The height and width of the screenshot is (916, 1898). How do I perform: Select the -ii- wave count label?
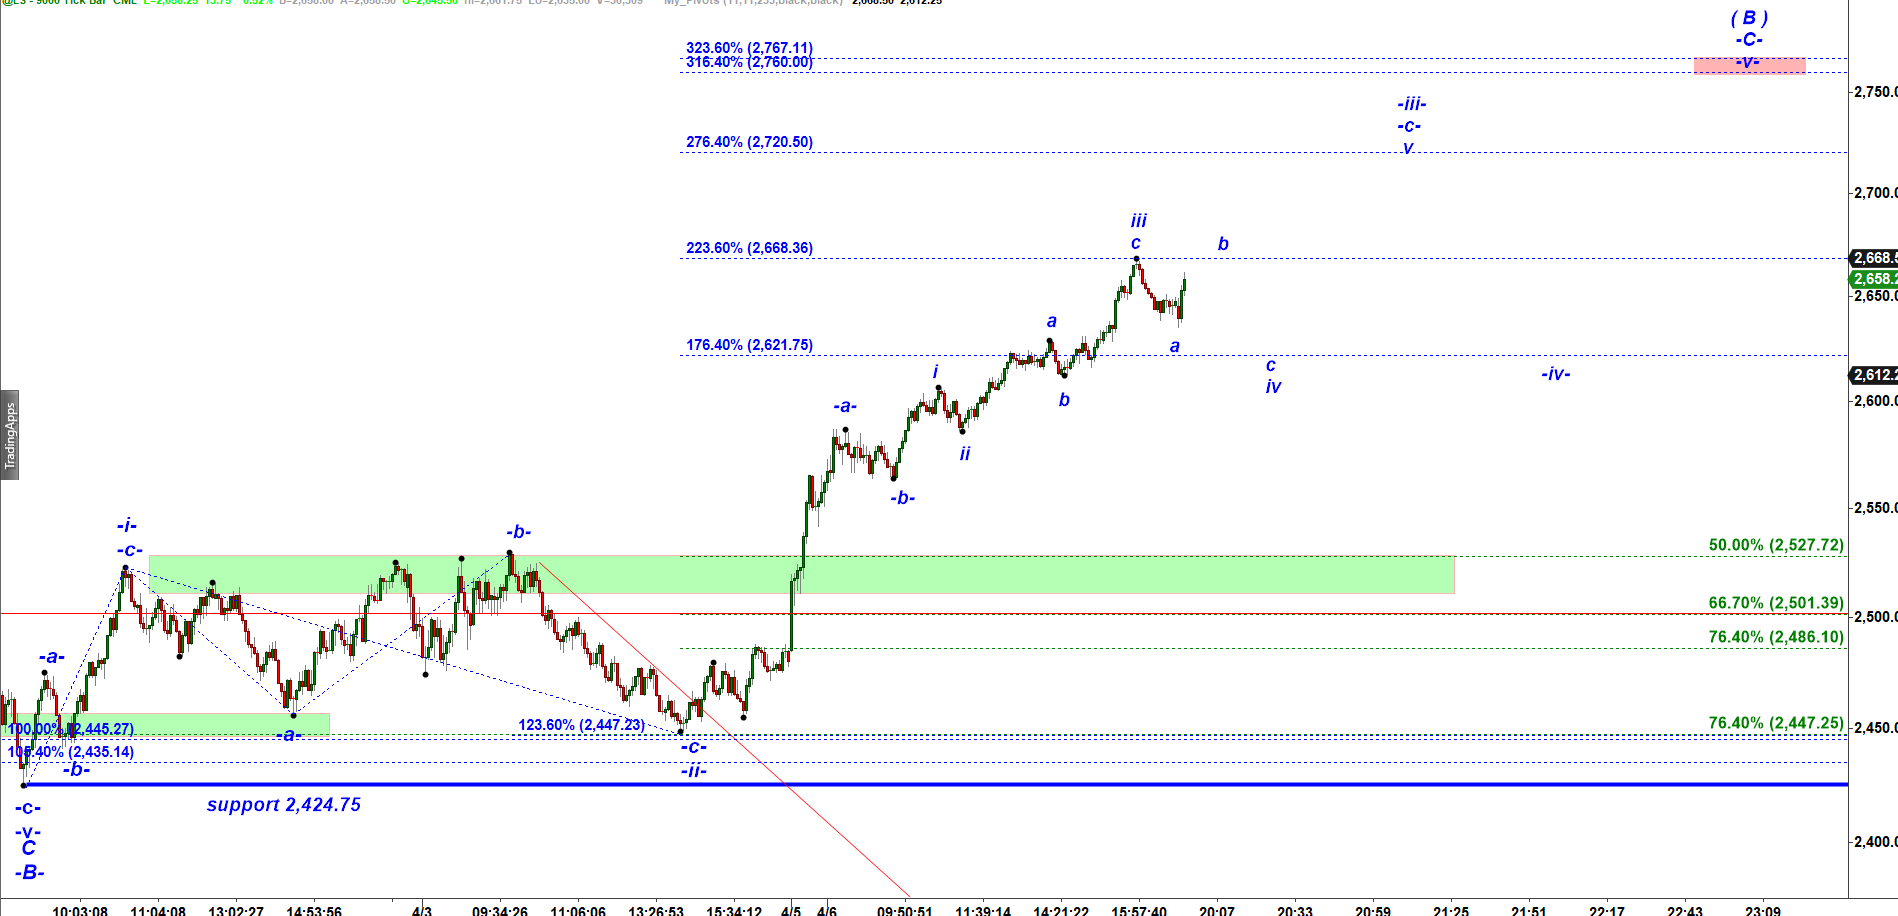[x=694, y=771]
